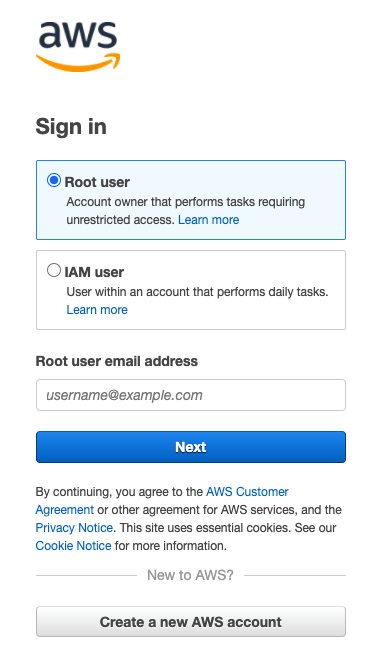Click "User within an account" description text

point(198,292)
